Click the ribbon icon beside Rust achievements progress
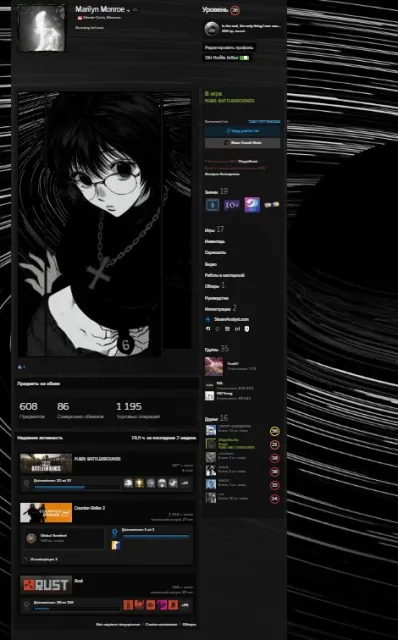The height and width of the screenshot is (640, 398). point(27,605)
